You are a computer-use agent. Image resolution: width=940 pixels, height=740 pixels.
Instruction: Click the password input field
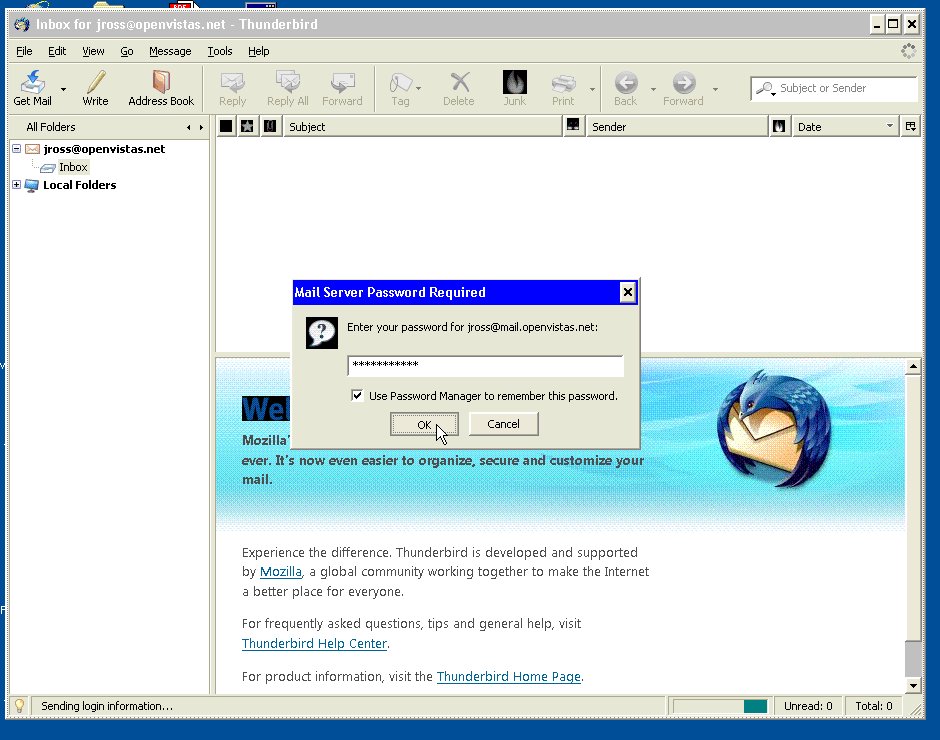486,366
